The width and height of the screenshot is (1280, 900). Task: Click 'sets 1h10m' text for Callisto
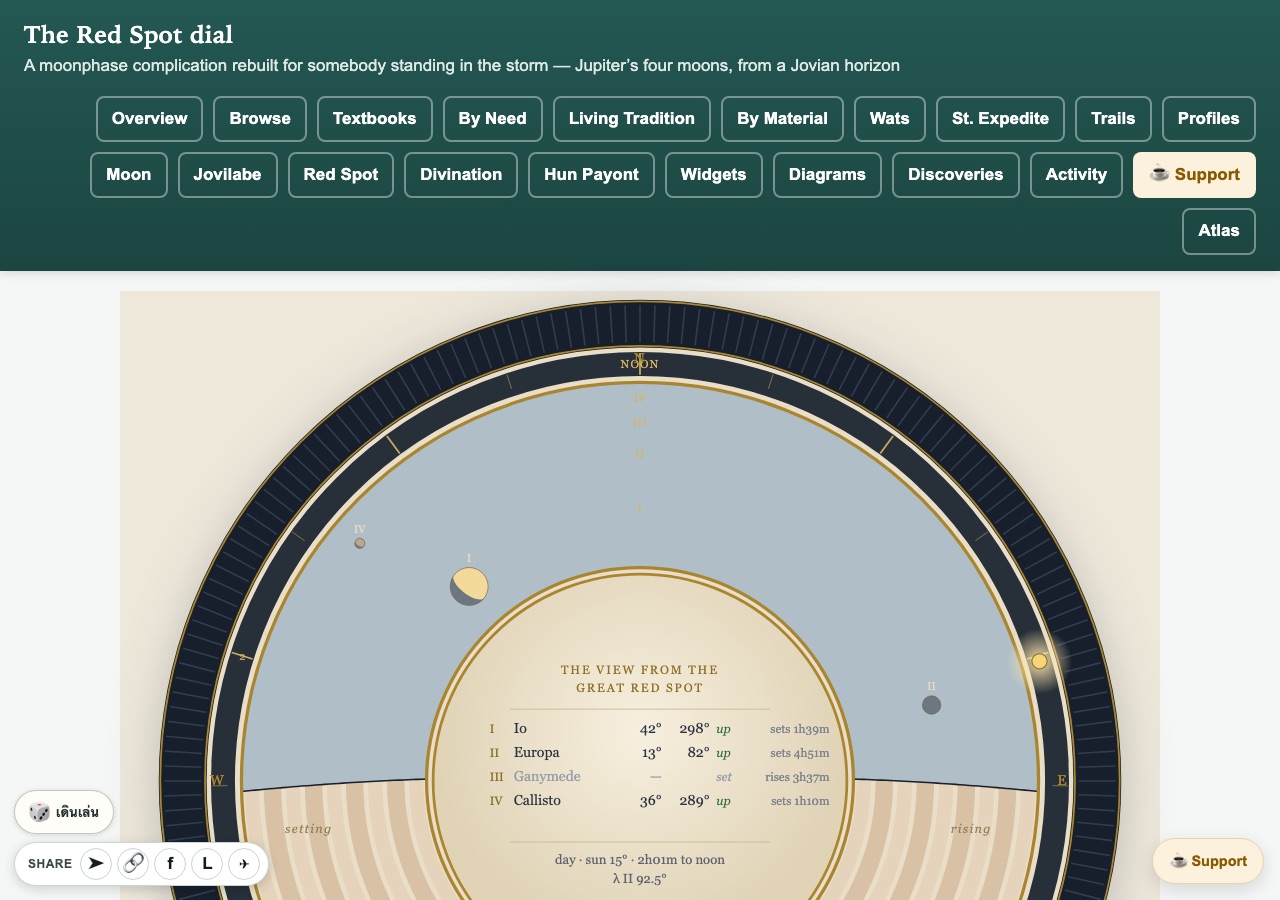click(x=800, y=801)
